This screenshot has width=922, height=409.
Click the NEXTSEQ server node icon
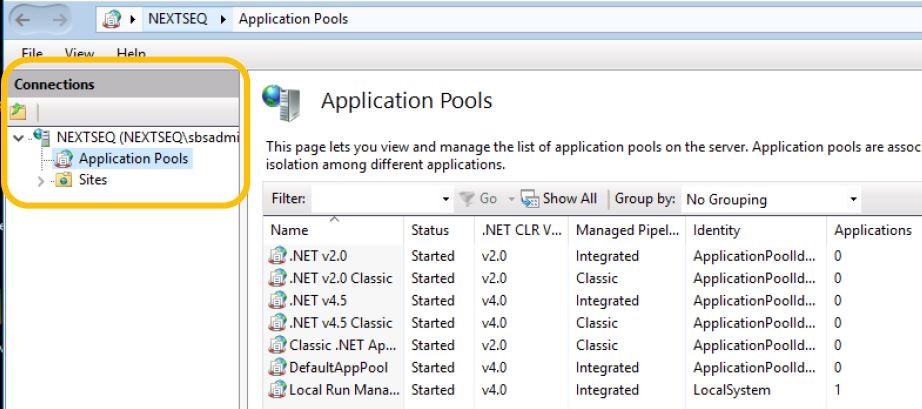coord(42,136)
